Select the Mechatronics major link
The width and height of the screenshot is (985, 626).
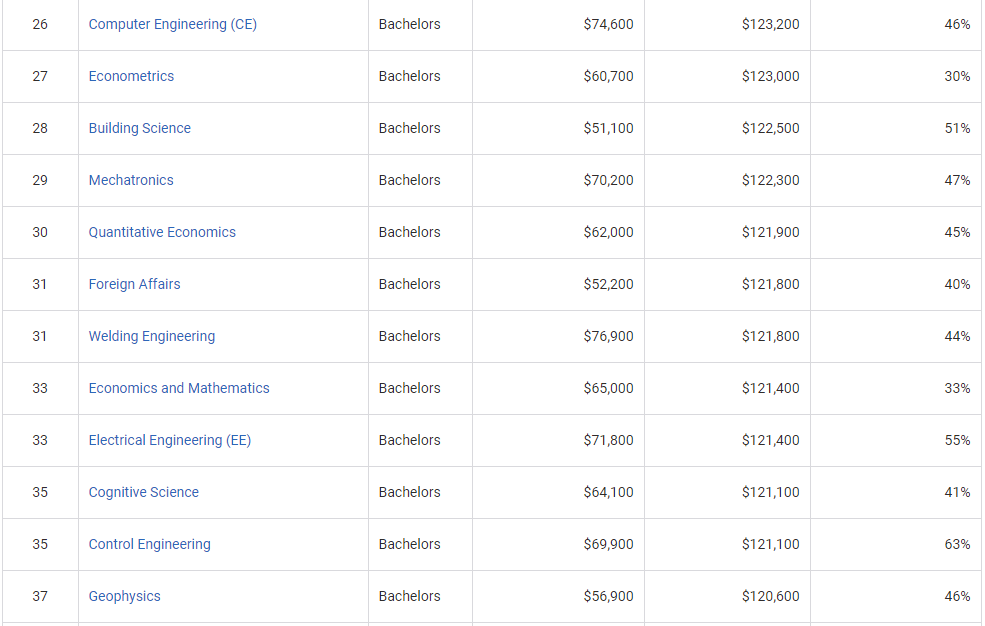(x=131, y=180)
